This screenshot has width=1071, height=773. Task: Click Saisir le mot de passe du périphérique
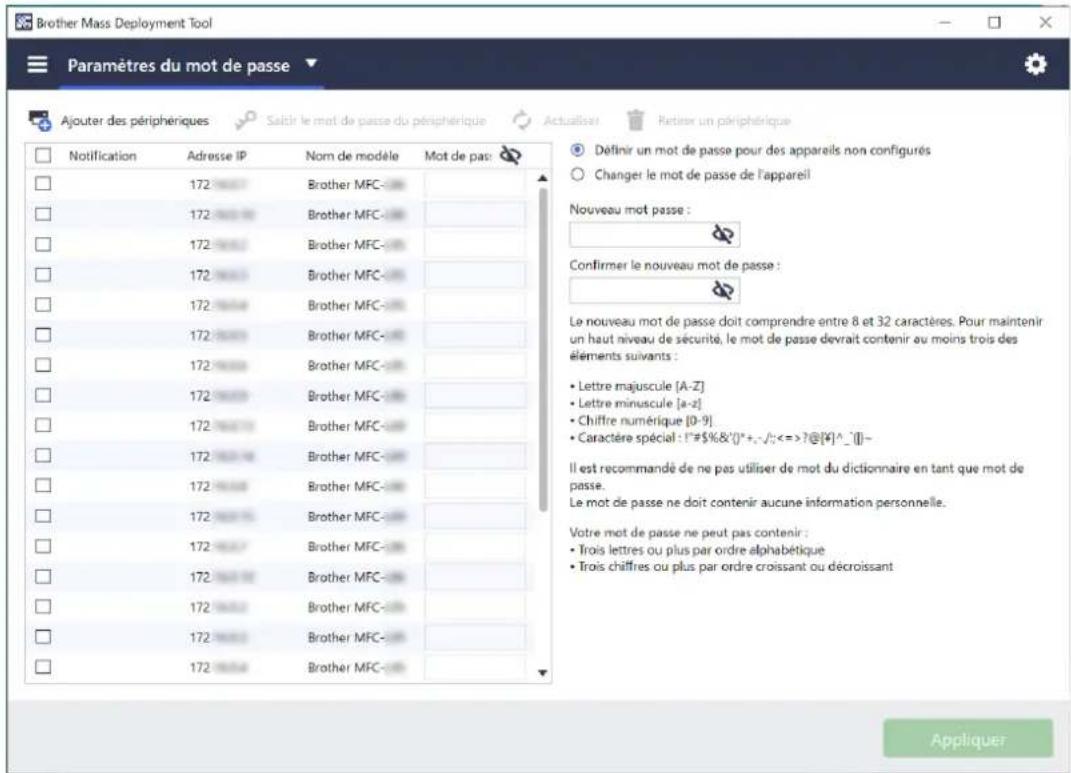pyautogui.click(x=376, y=121)
